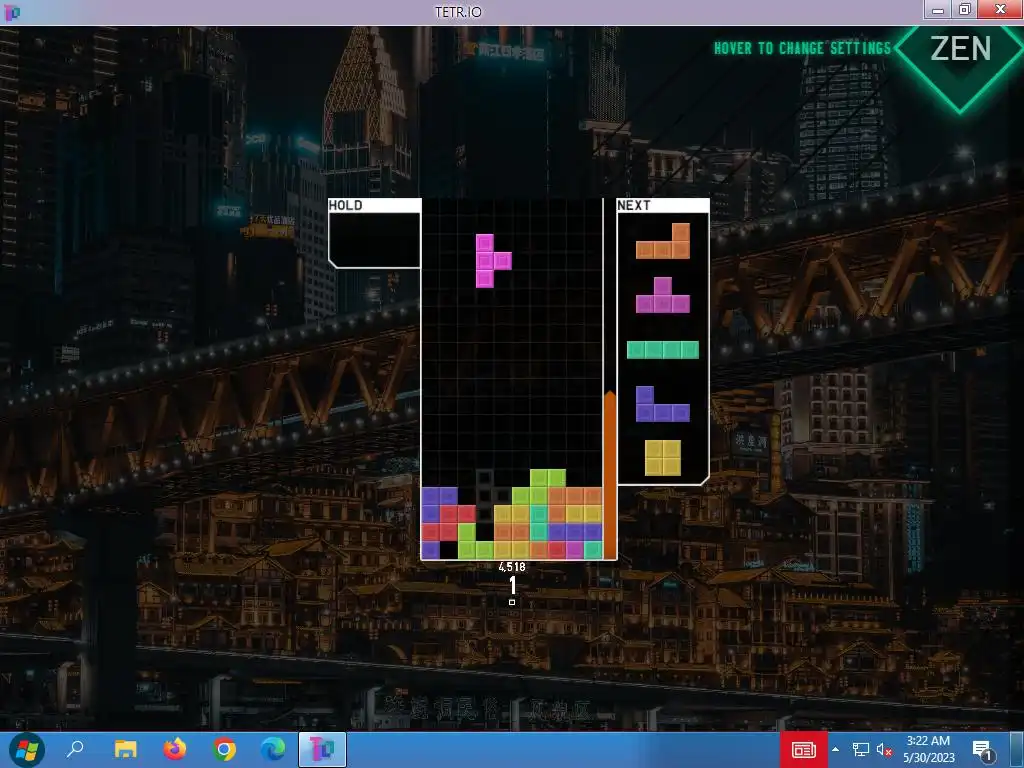Screen dimensions: 1024x768
Task: Click the 'HOVER TO CHANGE SETTINGS' text
Action: point(803,48)
